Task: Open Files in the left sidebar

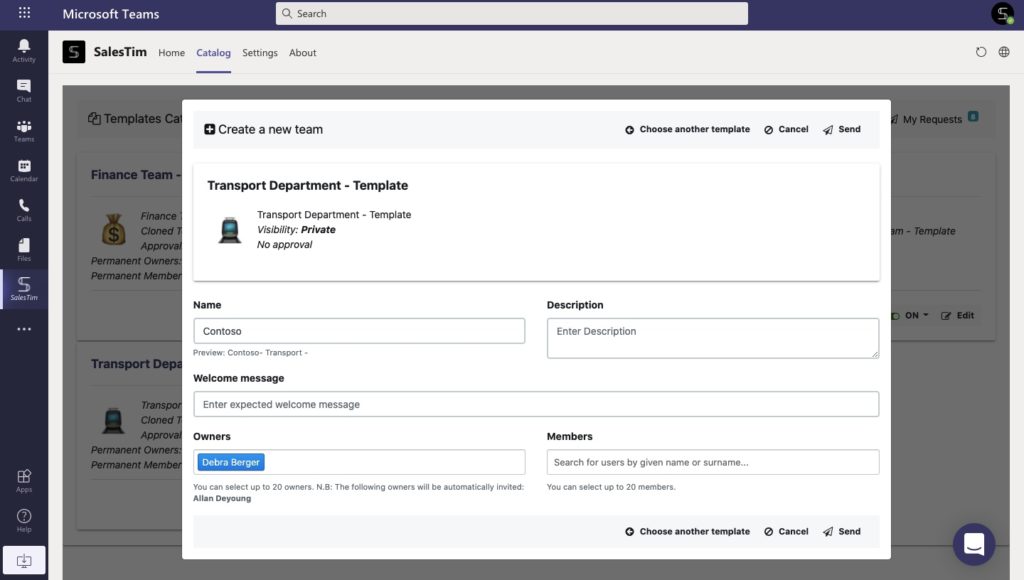Action: click(x=24, y=250)
